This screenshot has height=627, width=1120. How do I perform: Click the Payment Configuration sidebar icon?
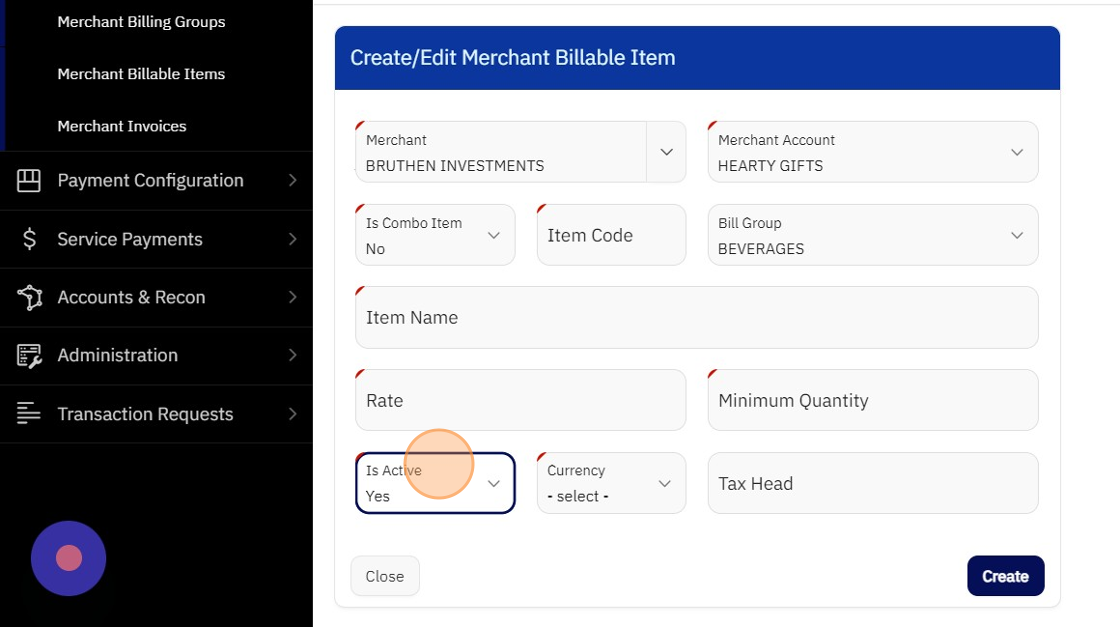pos(29,181)
